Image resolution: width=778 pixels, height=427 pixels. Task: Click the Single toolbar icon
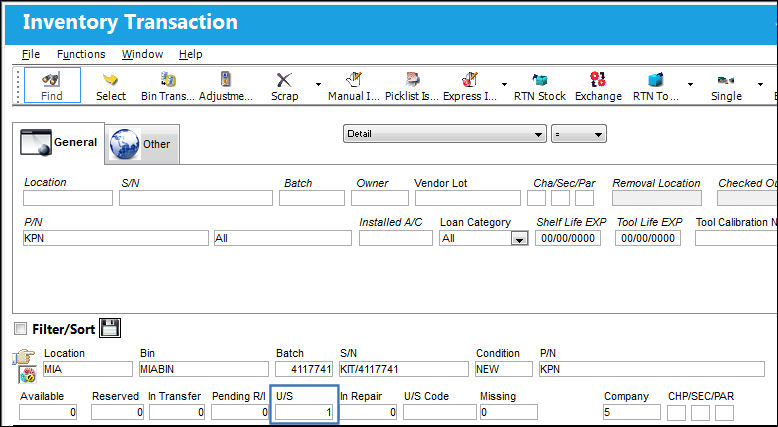726,85
